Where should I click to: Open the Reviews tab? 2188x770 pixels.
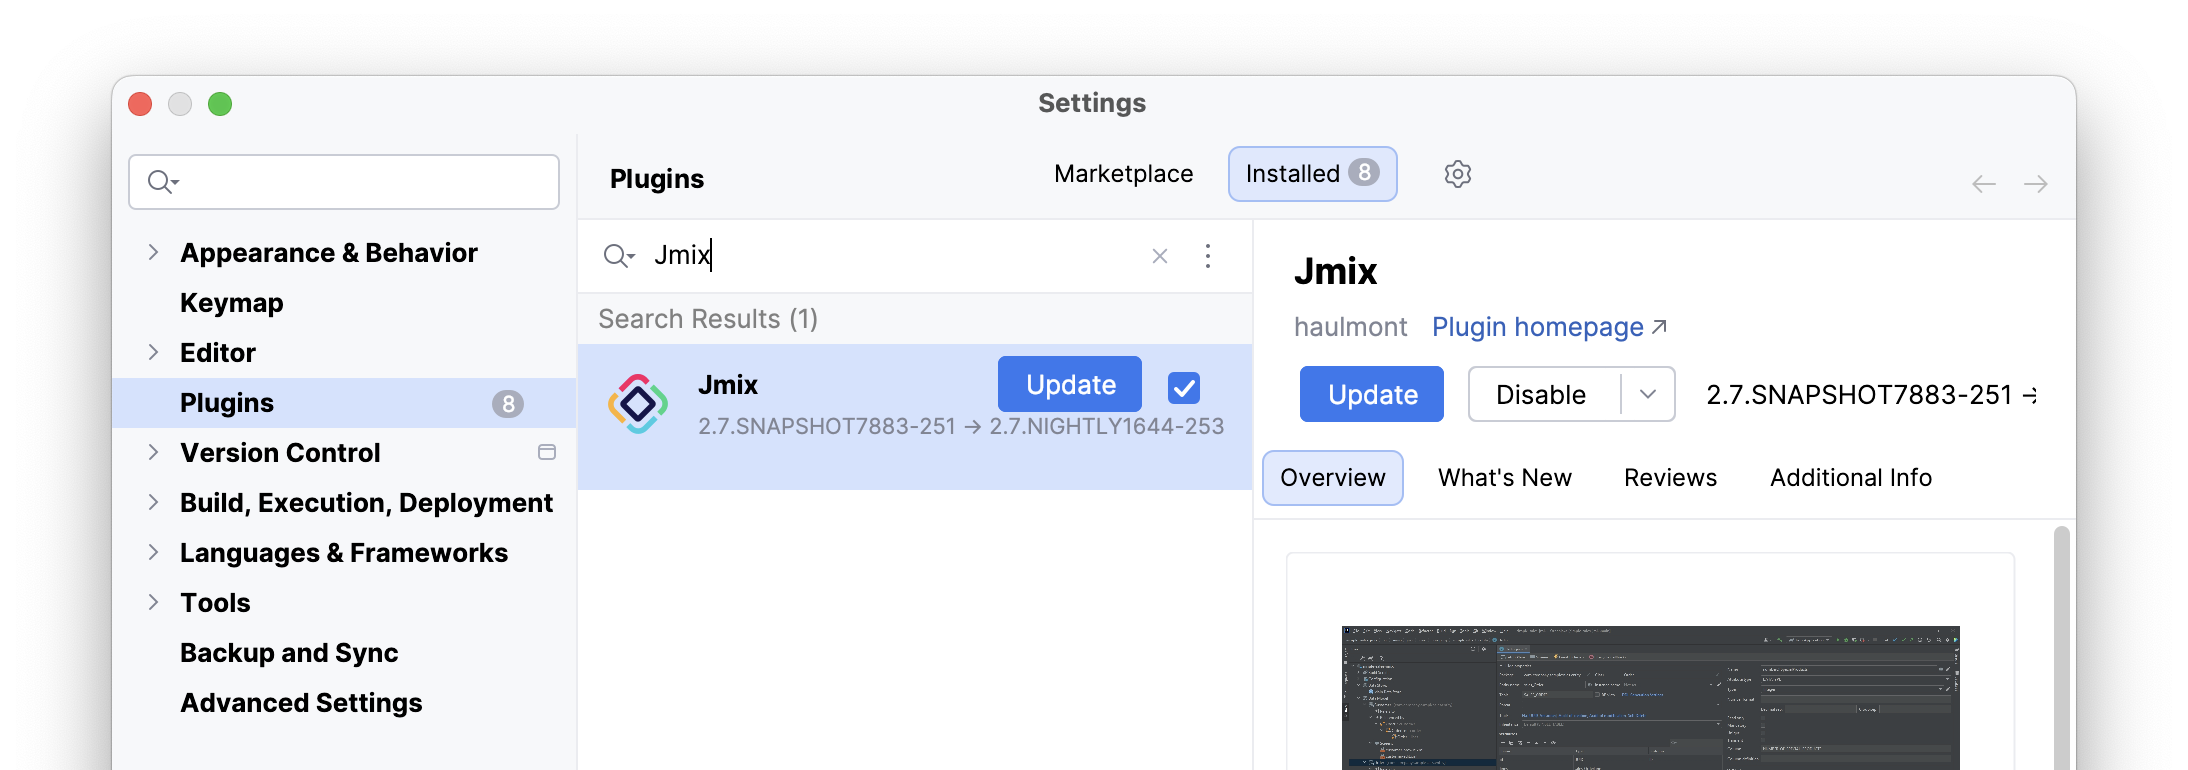pos(1670,478)
